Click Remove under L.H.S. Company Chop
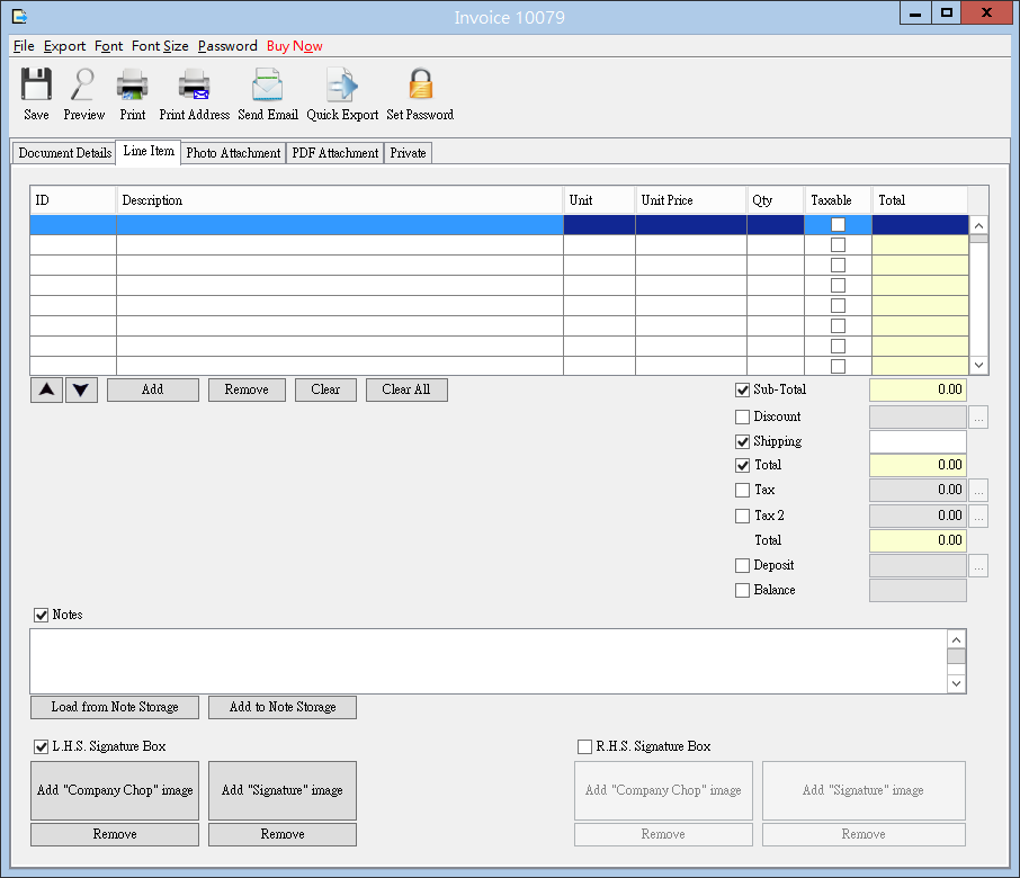The width and height of the screenshot is (1020, 878). [x=114, y=835]
